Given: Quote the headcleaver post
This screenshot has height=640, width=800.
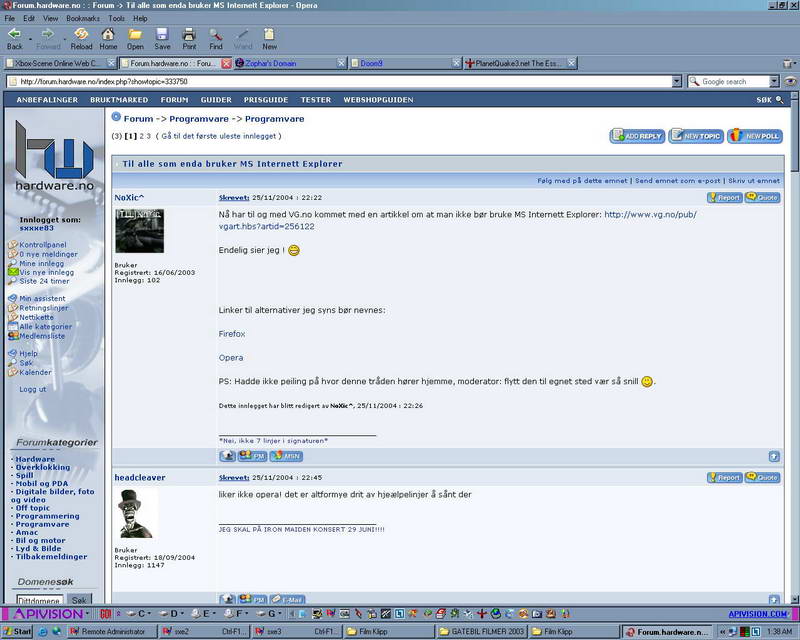Looking at the screenshot, I should (762, 478).
